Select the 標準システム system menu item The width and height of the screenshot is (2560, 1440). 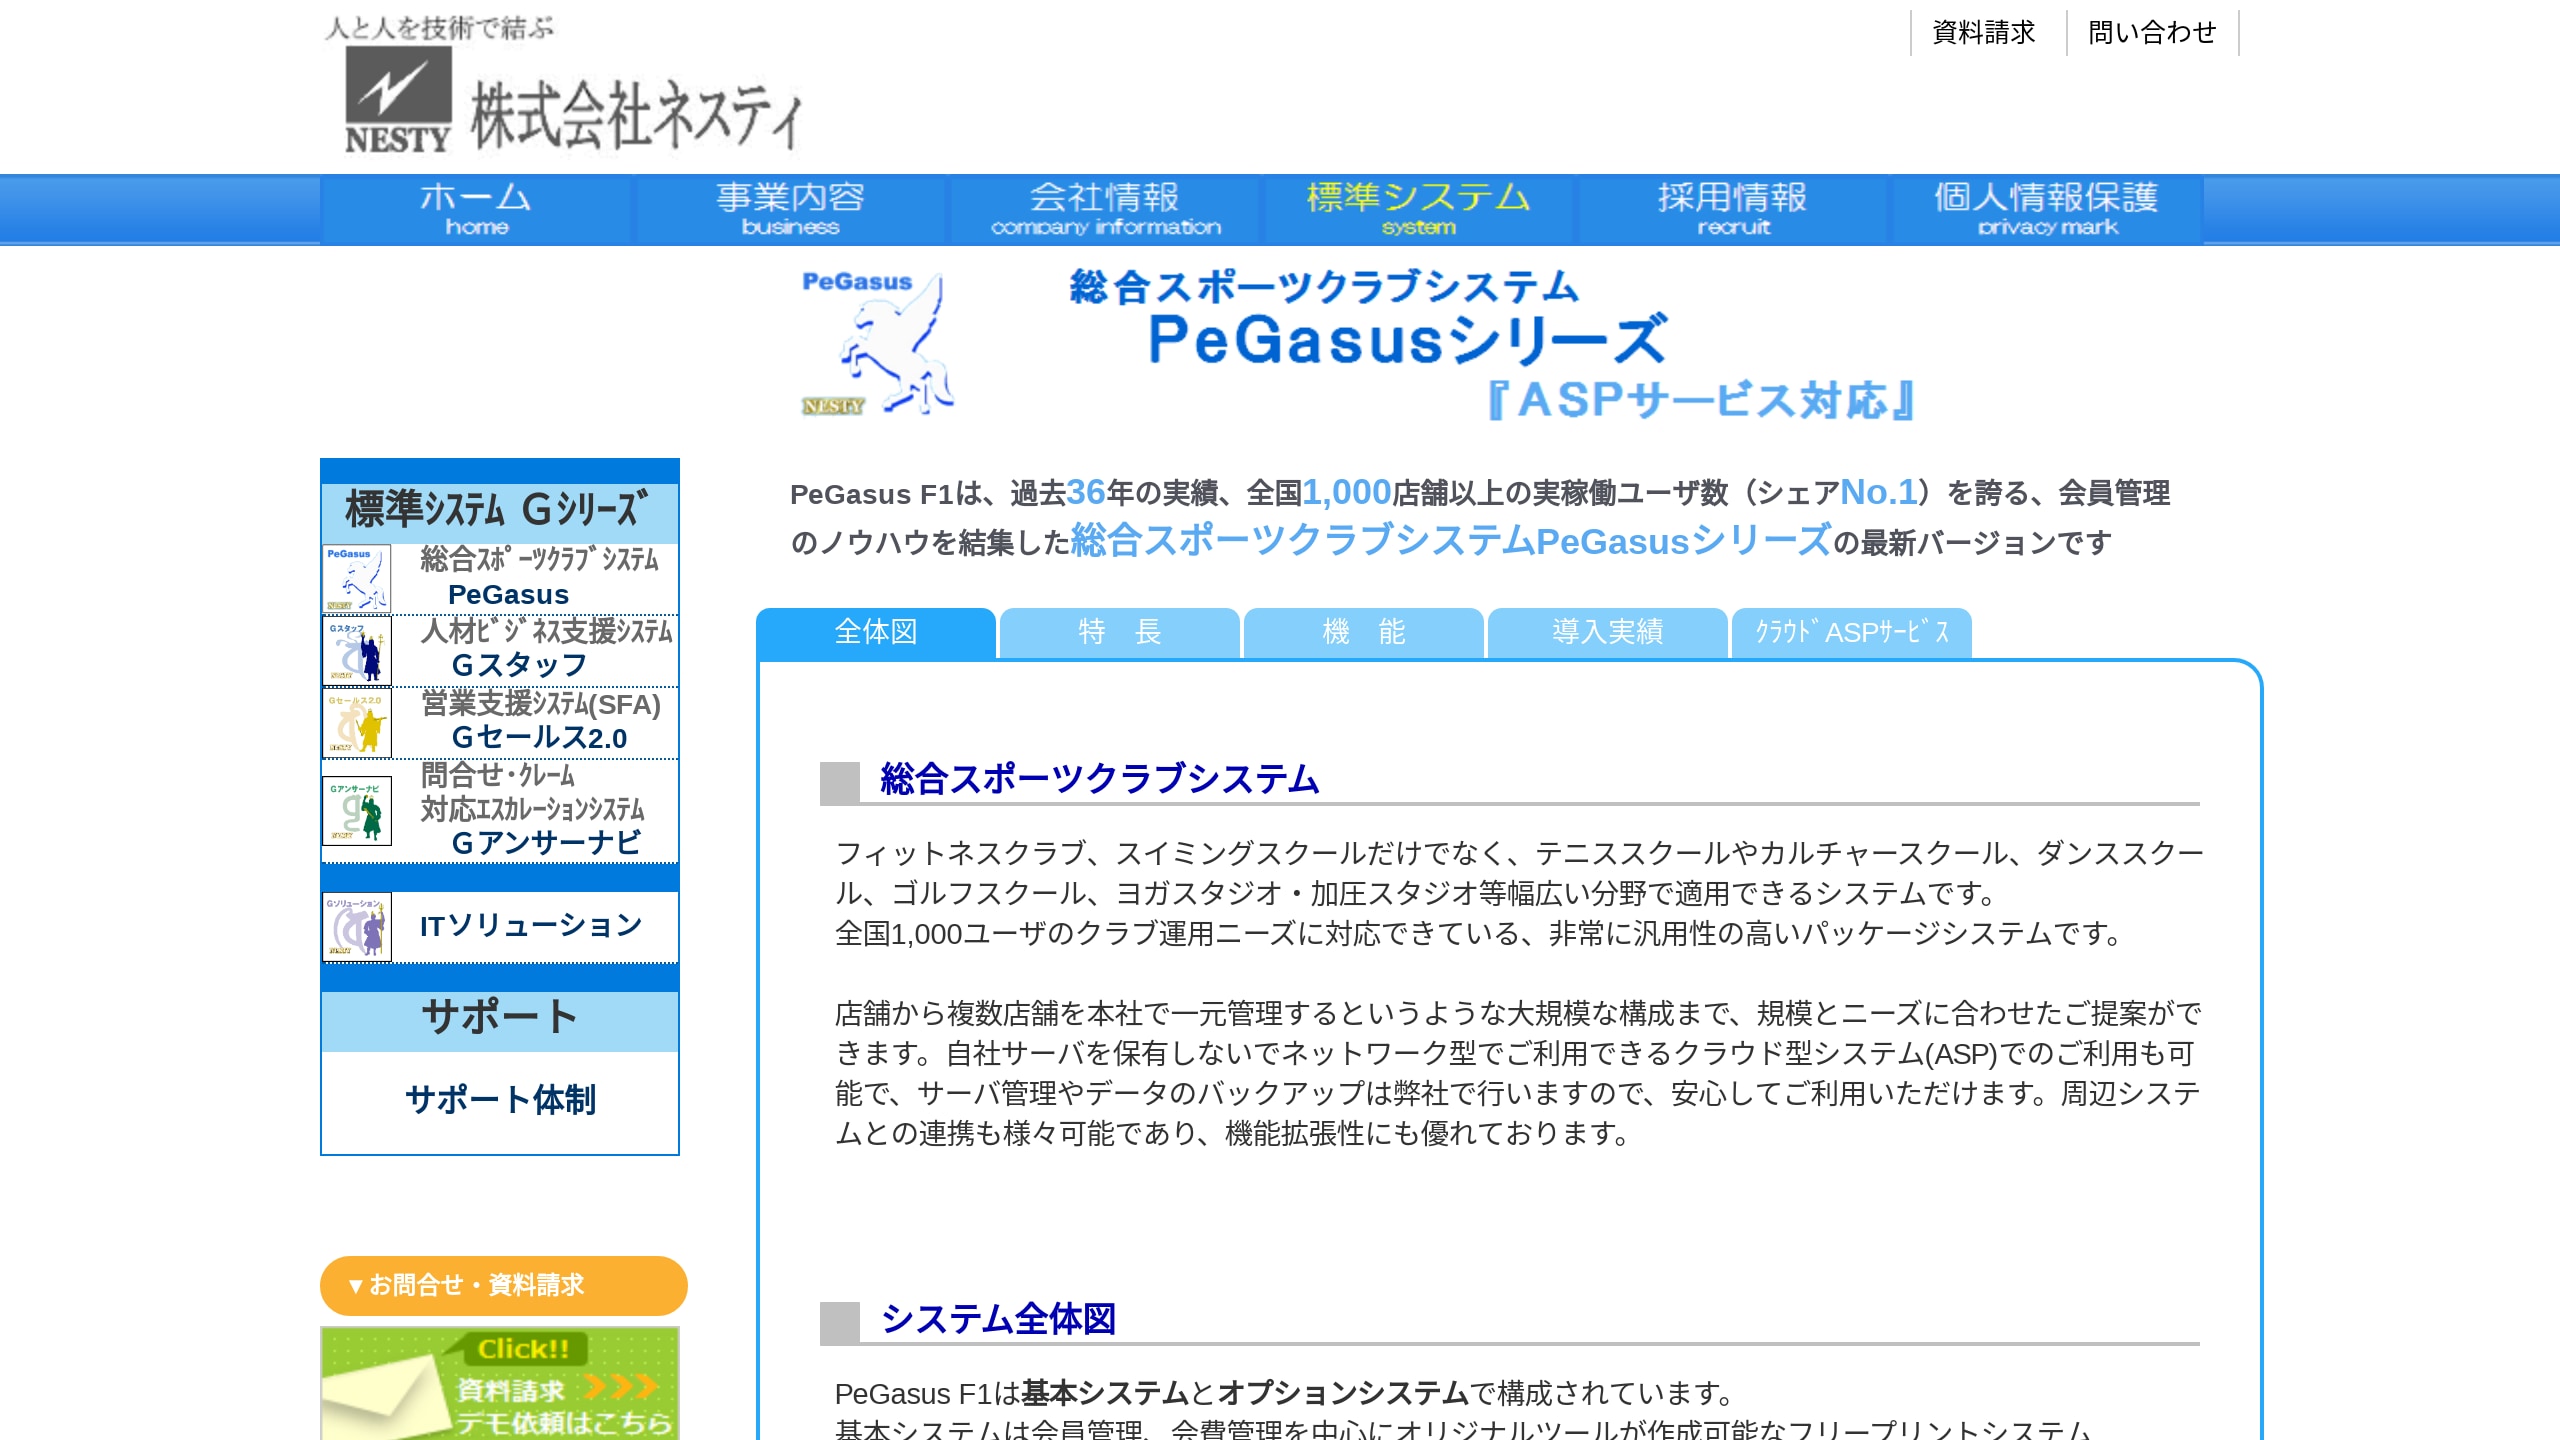pyautogui.click(x=1418, y=209)
